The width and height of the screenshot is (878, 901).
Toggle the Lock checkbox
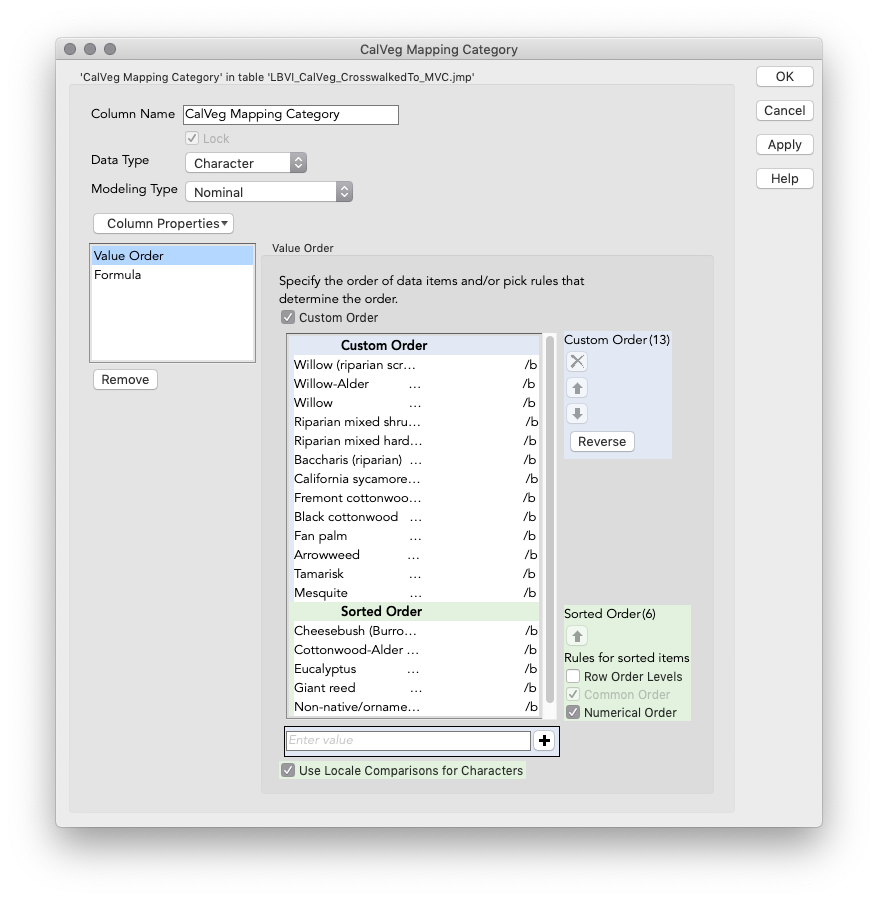coord(192,138)
